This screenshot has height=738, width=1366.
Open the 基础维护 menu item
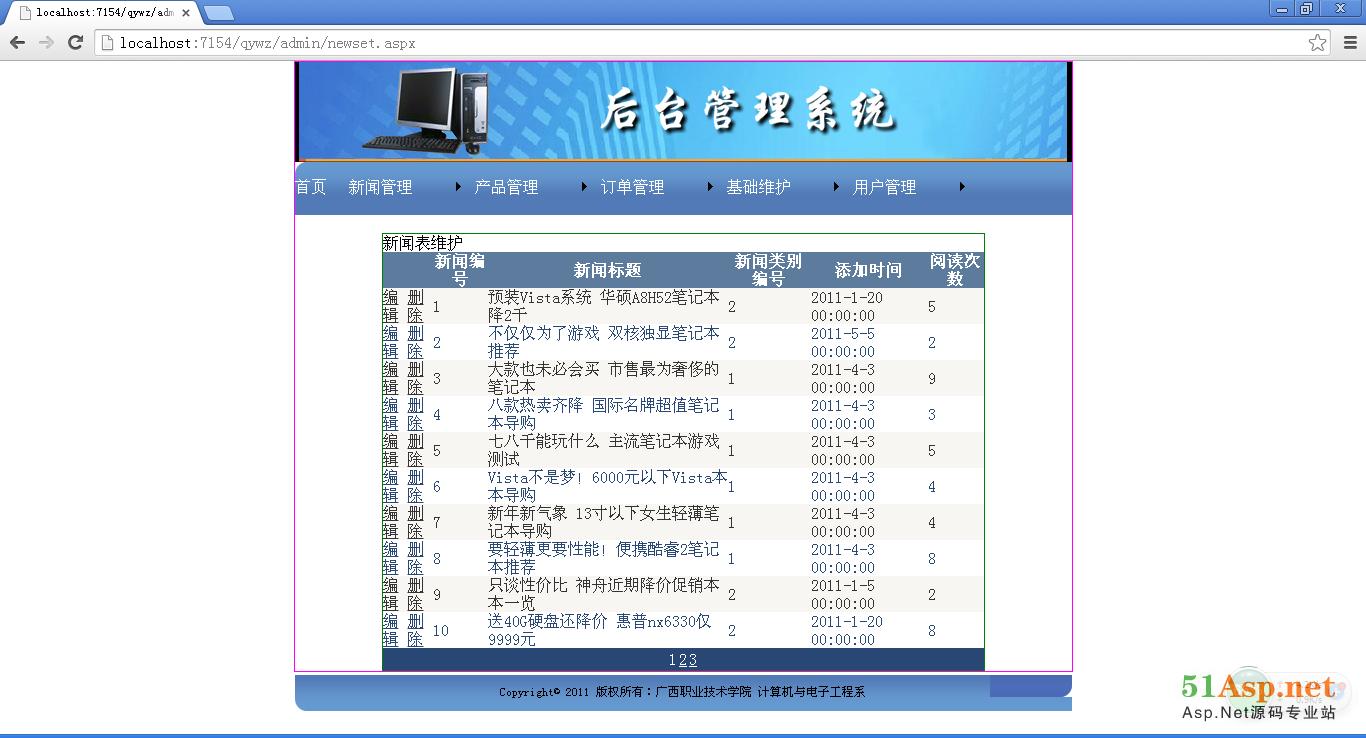coord(758,187)
